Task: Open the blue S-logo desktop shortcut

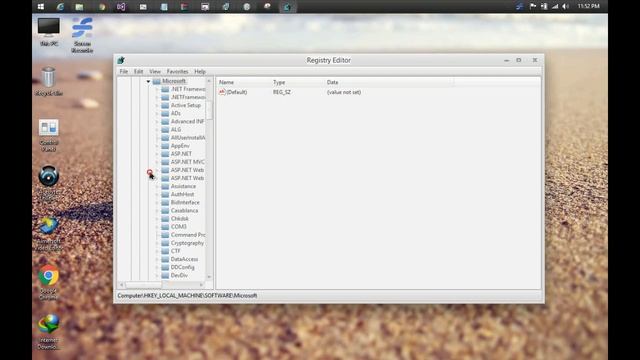Action: point(82,35)
